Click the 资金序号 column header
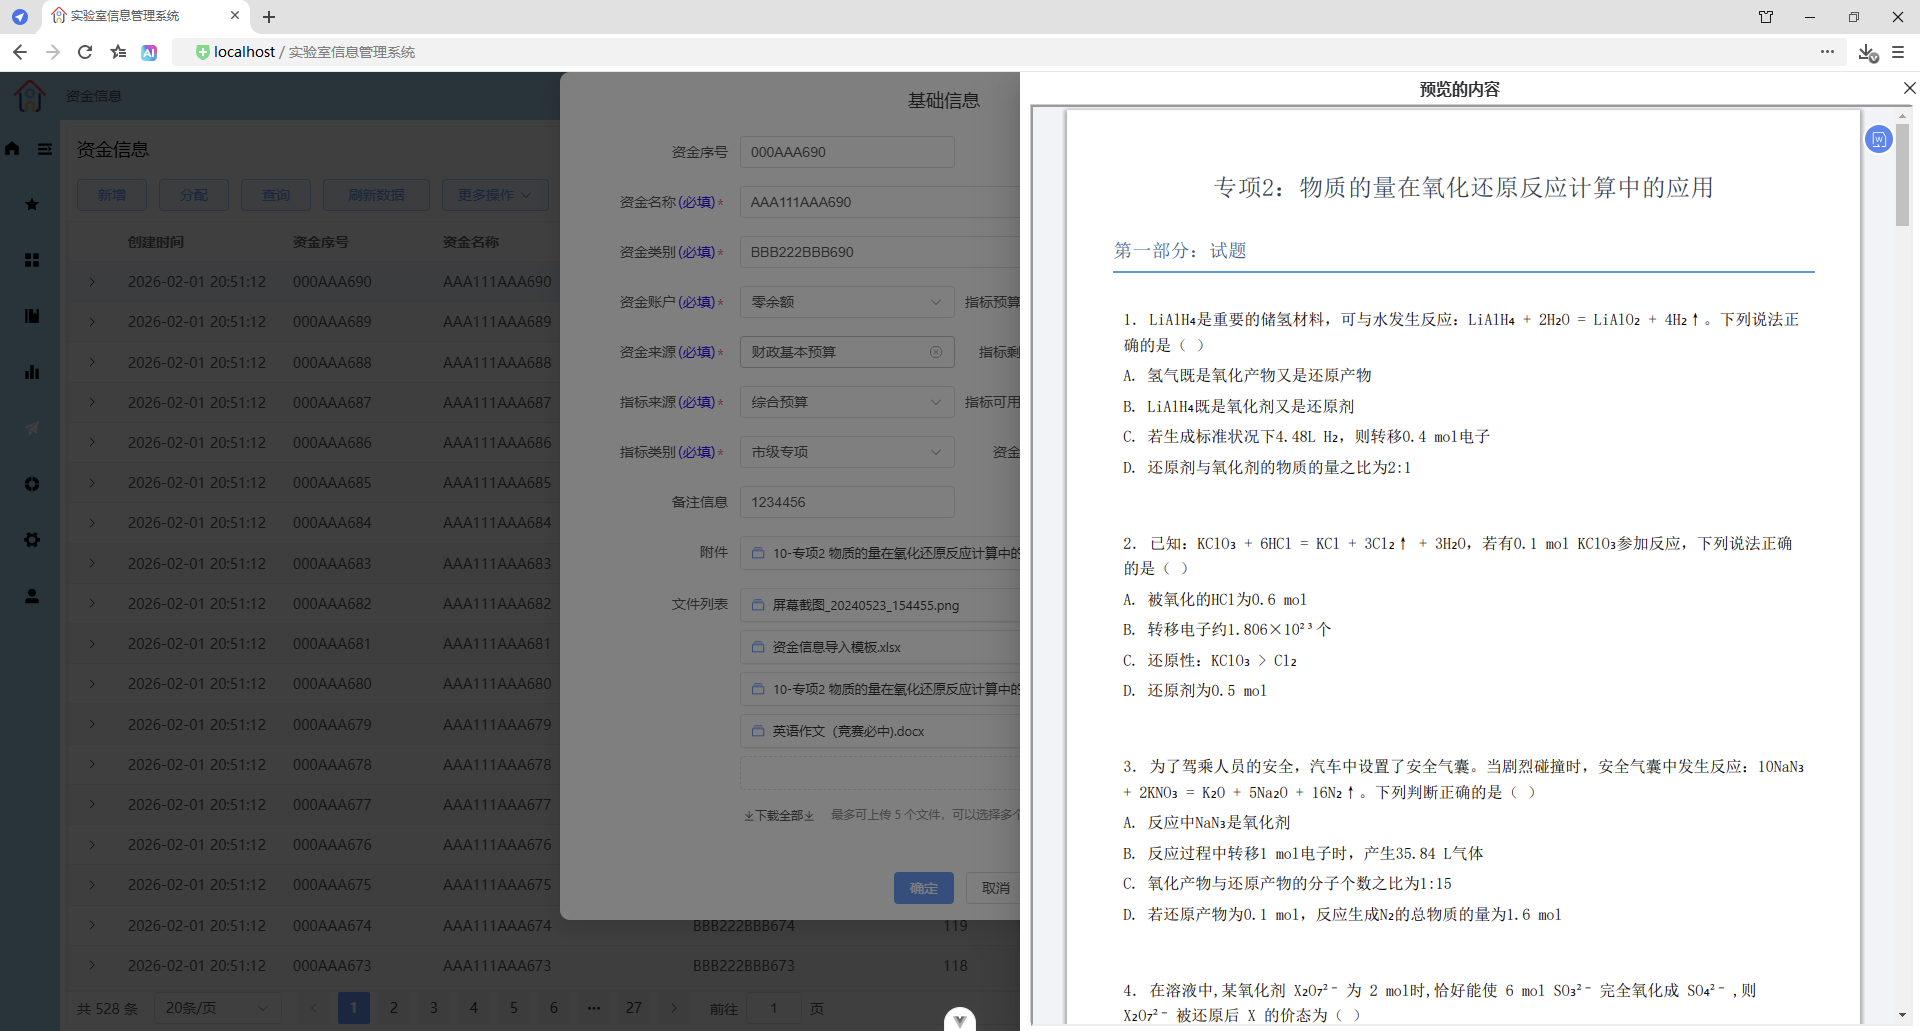Viewport: 1920px width, 1031px height. 321,242
